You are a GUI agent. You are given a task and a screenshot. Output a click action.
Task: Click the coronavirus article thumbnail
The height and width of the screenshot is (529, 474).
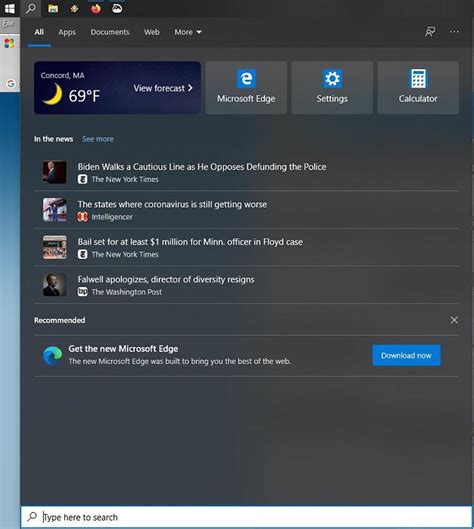[54, 210]
